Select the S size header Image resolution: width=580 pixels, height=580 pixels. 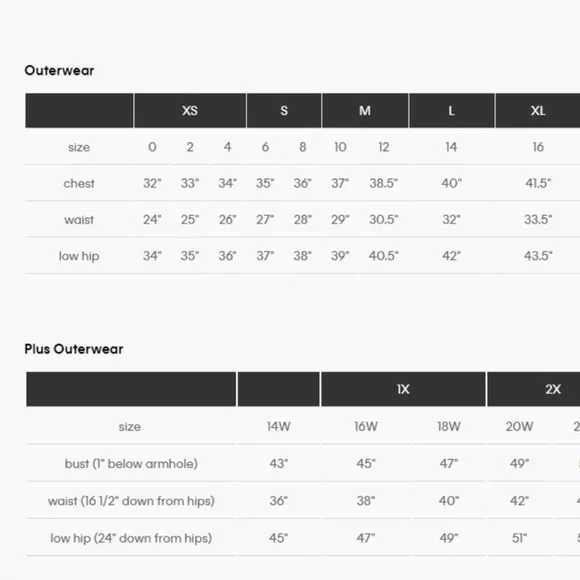point(284,111)
